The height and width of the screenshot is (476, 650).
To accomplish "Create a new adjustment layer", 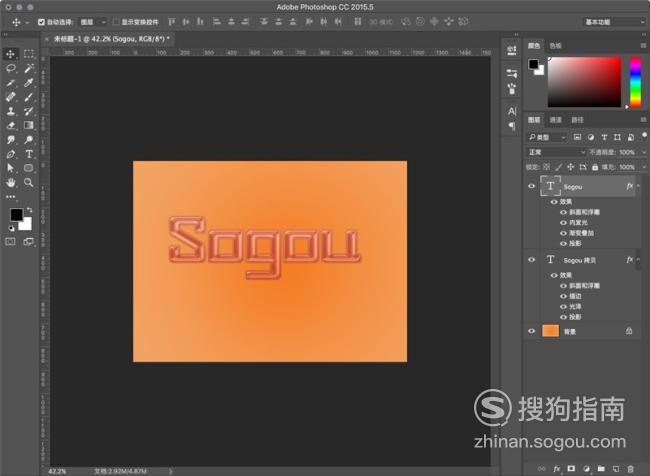I will click(x=586, y=469).
